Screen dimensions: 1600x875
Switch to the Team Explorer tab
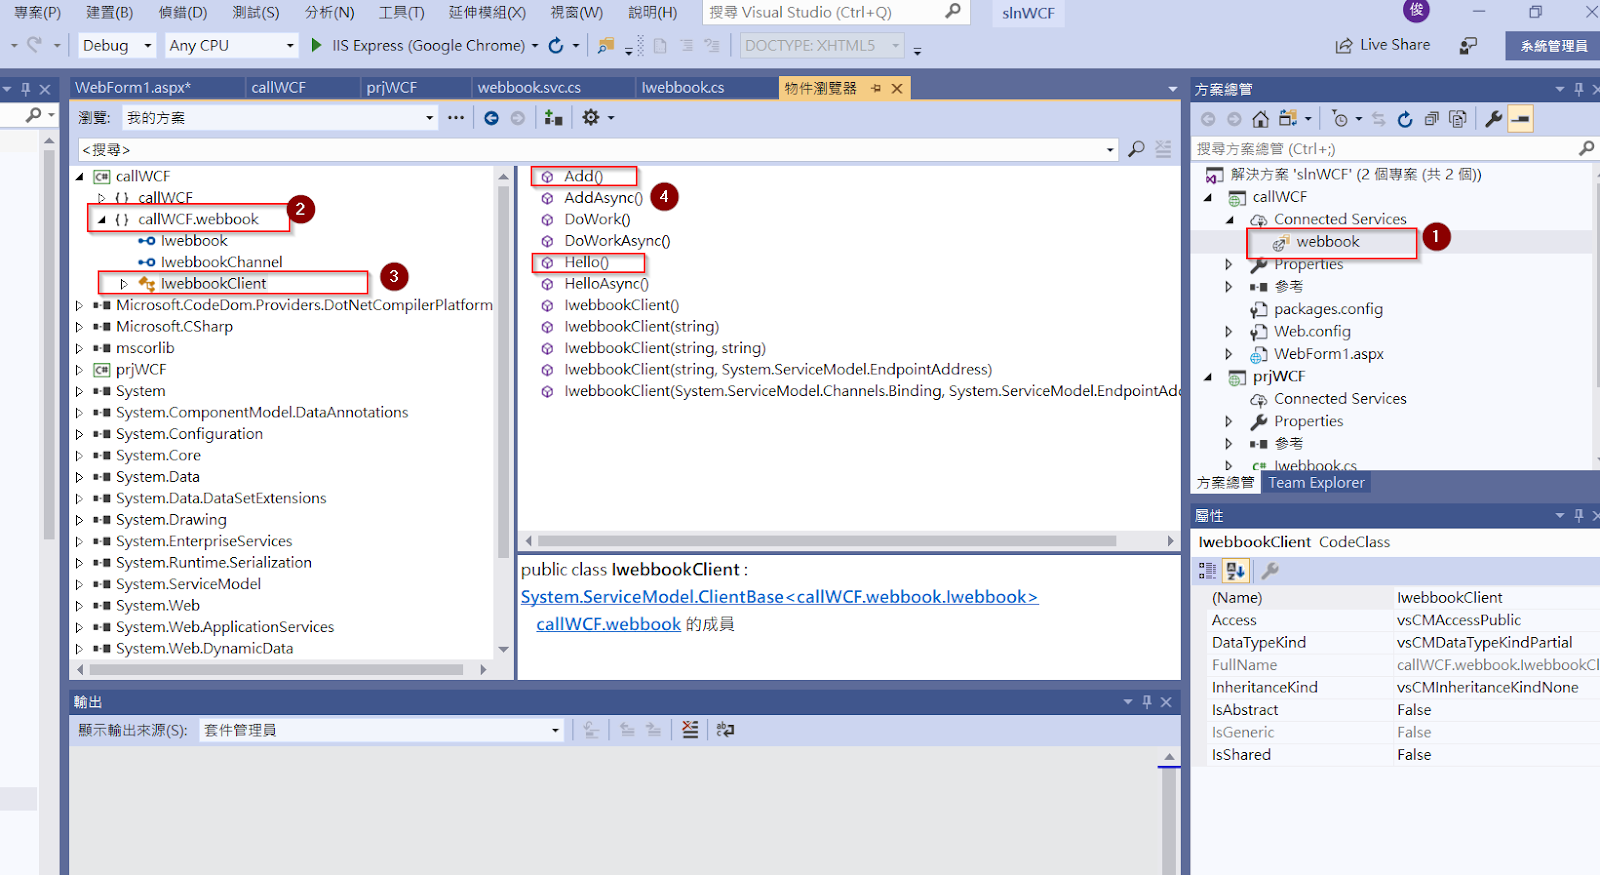tap(1316, 483)
